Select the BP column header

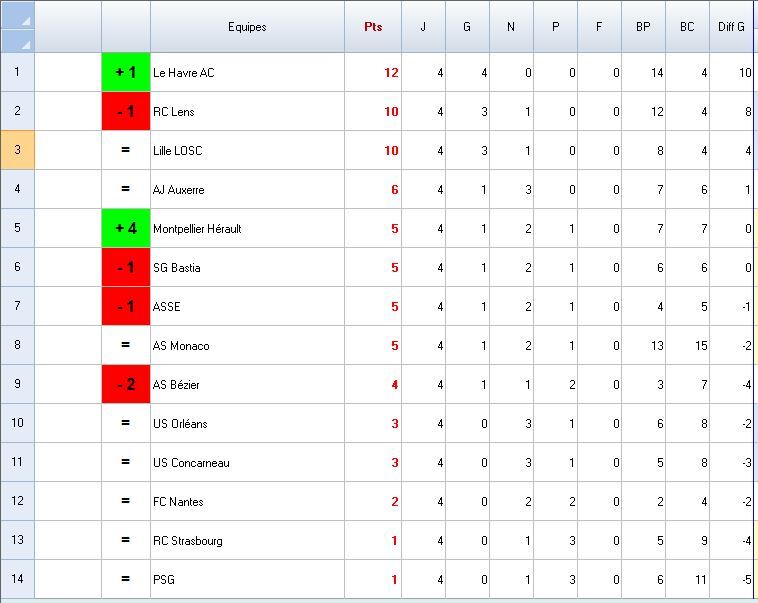coord(643,27)
